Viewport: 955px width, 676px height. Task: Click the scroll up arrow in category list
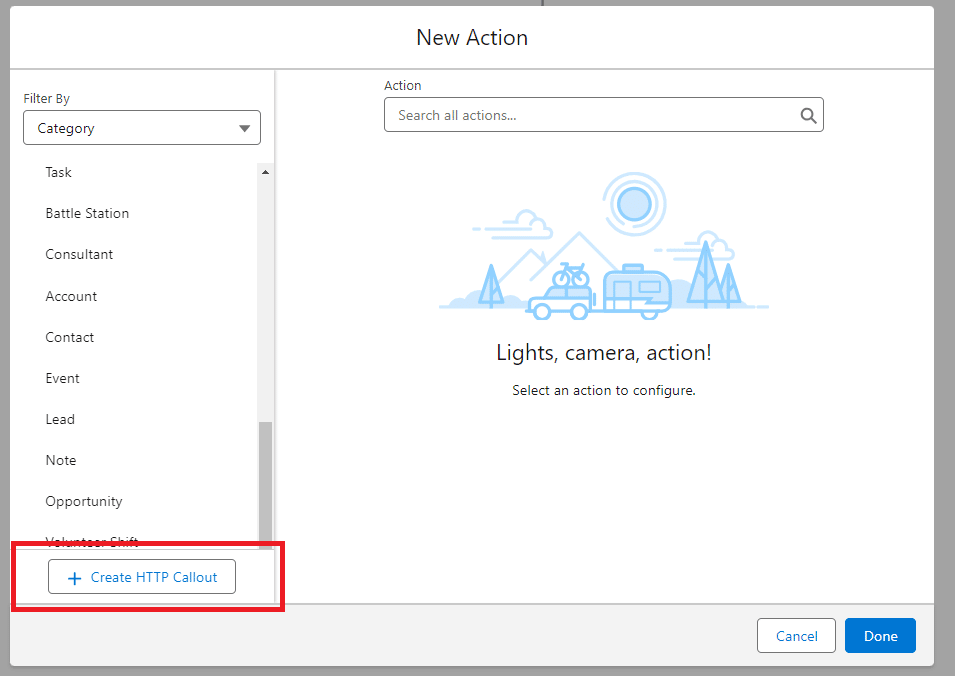tap(265, 173)
